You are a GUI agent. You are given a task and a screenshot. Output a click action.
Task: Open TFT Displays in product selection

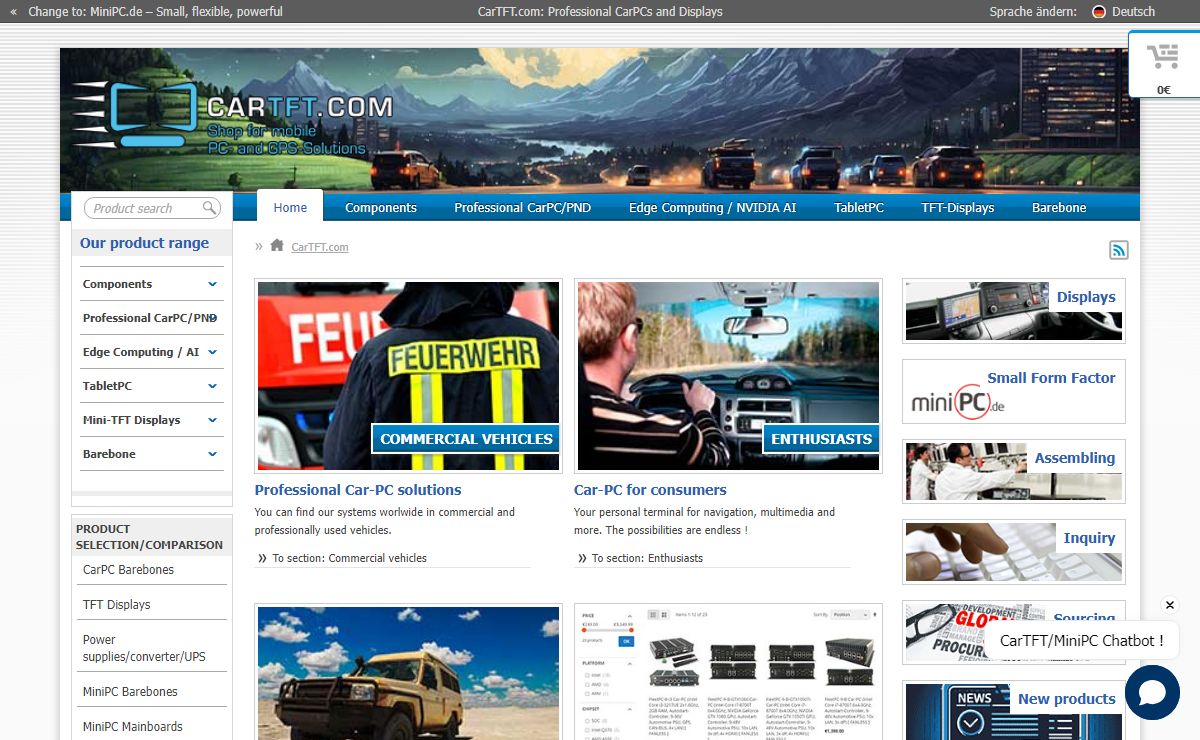(x=116, y=605)
